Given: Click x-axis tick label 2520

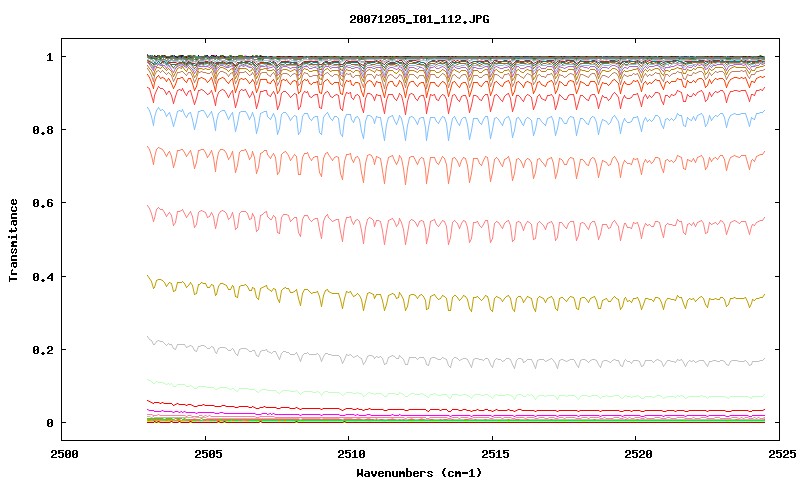Looking at the screenshot, I should coord(638,454).
